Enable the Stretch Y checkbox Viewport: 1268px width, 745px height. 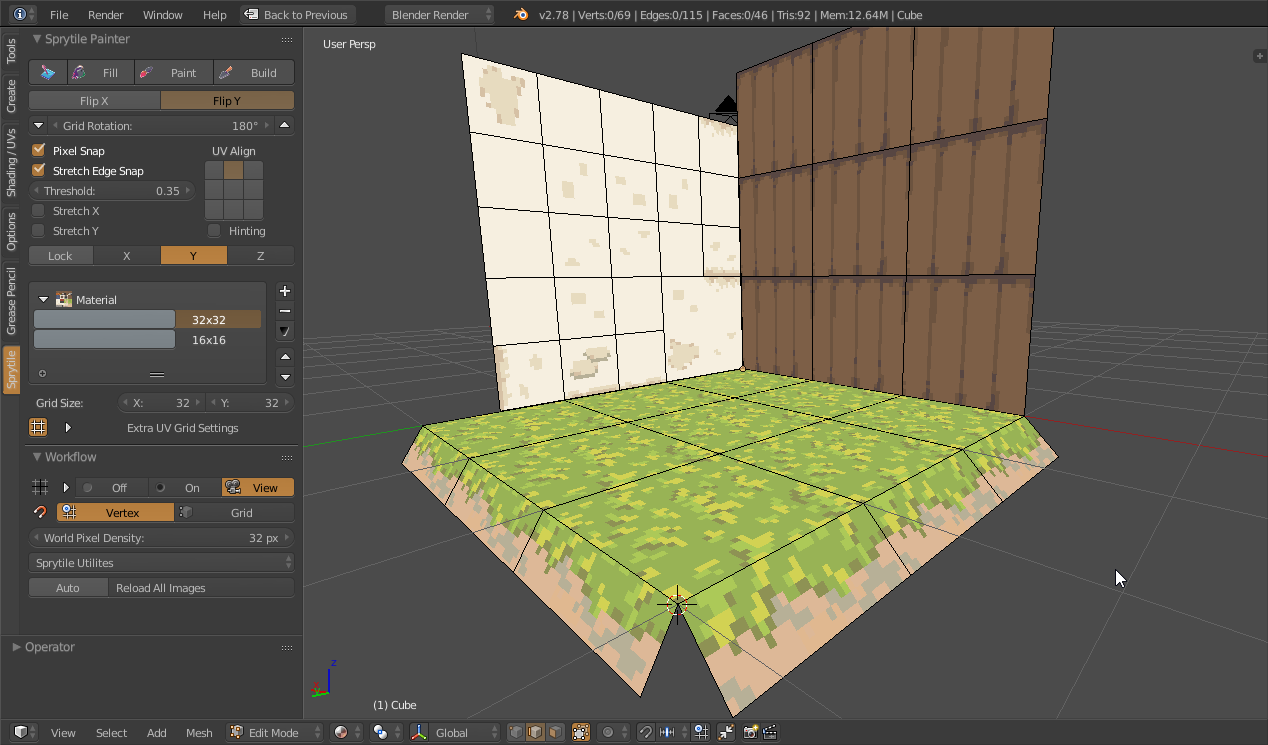39,230
